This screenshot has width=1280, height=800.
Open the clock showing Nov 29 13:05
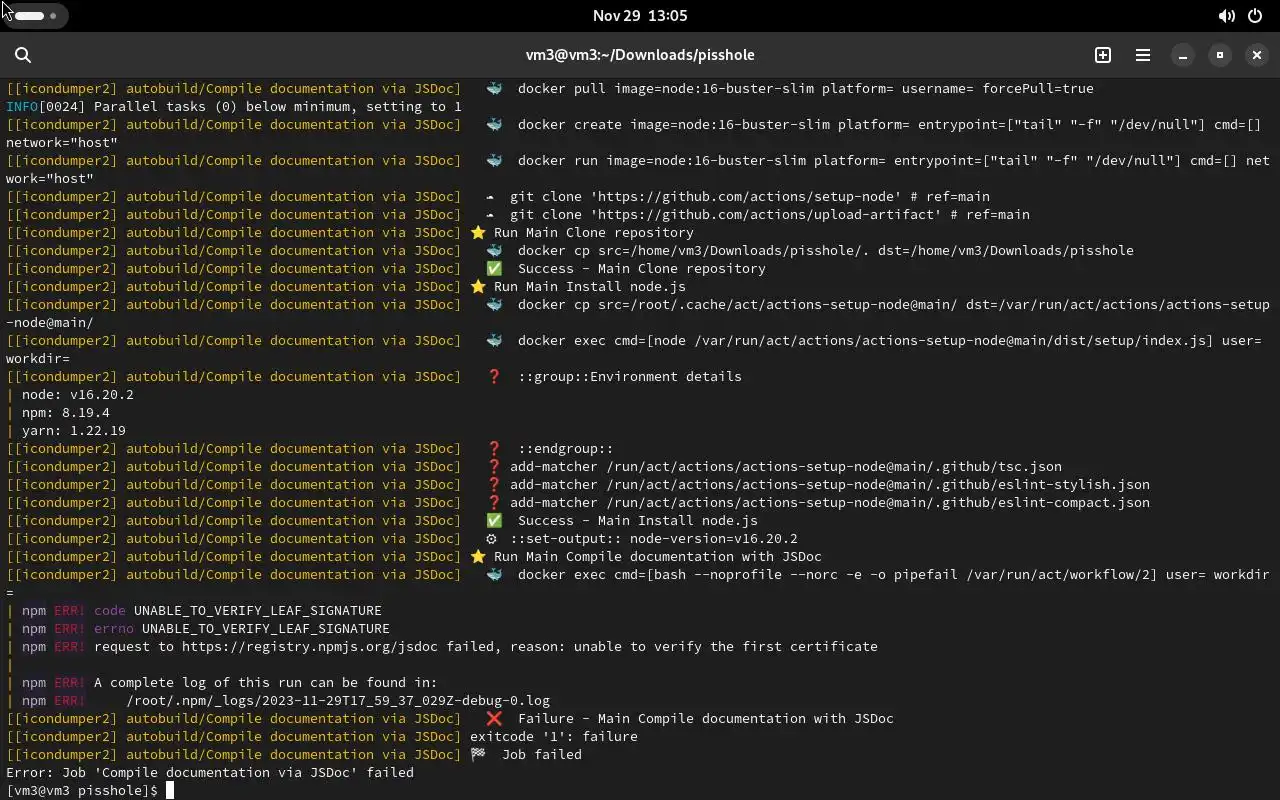(x=640, y=15)
